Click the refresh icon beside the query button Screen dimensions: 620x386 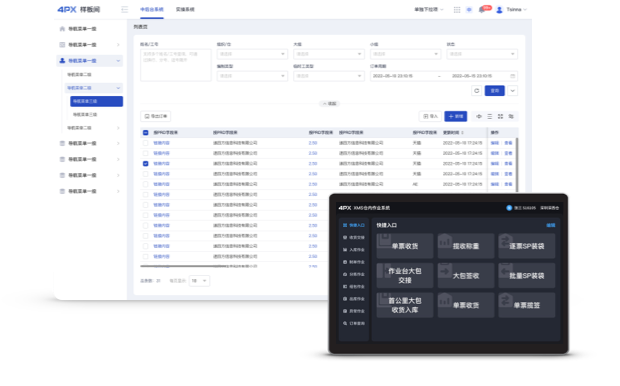coord(476,91)
